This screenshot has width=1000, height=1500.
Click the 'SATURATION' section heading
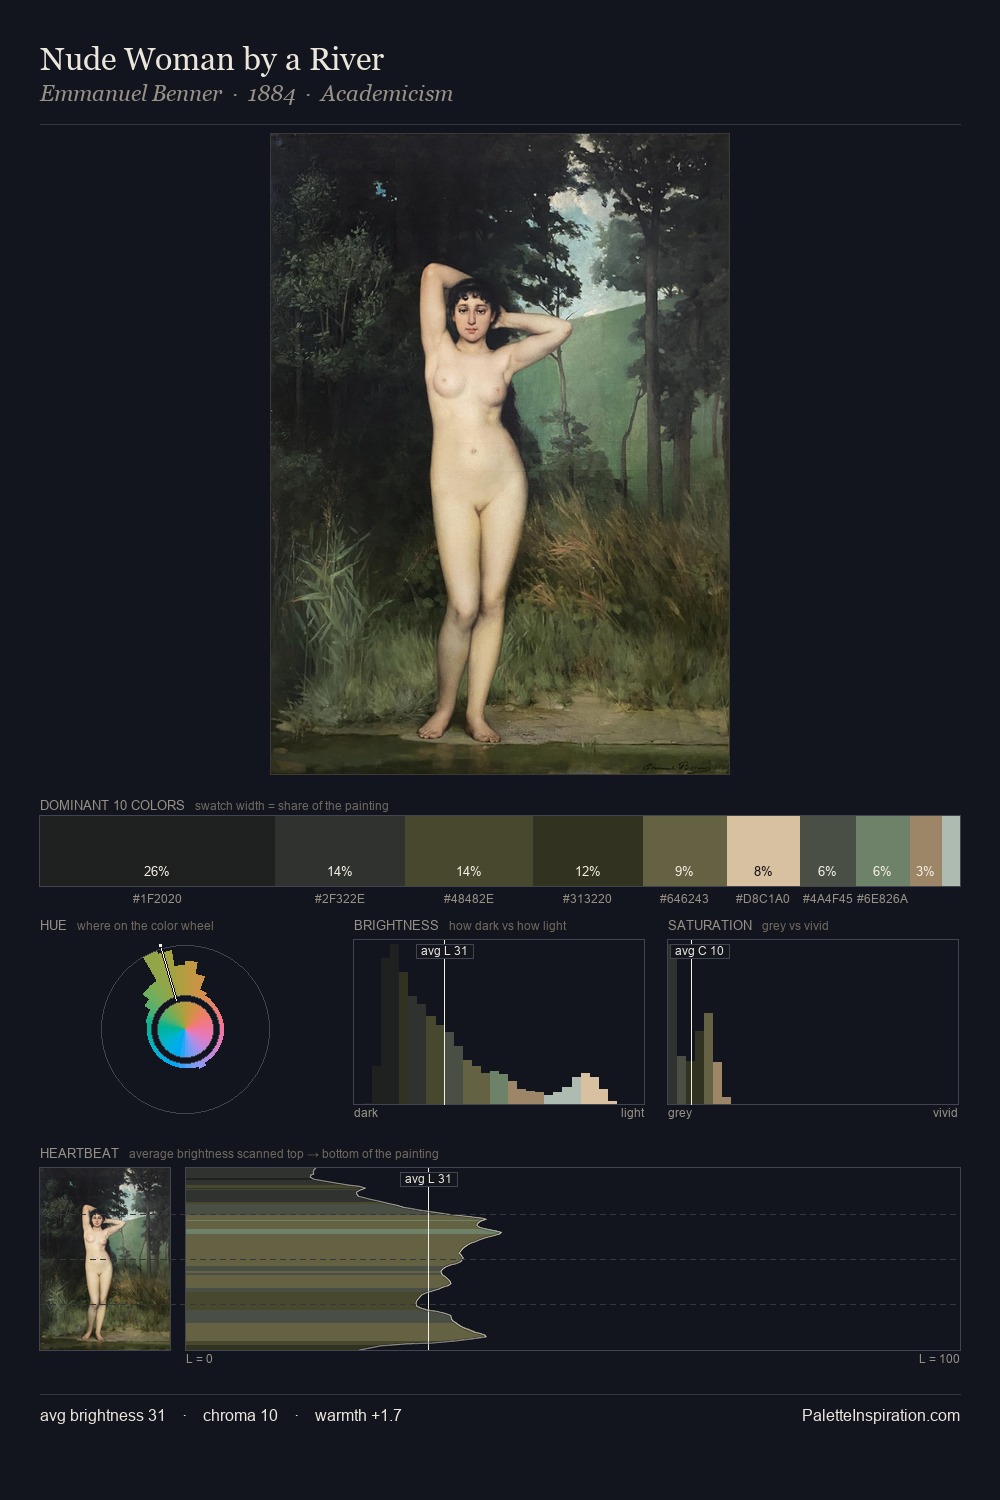click(710, 925)
